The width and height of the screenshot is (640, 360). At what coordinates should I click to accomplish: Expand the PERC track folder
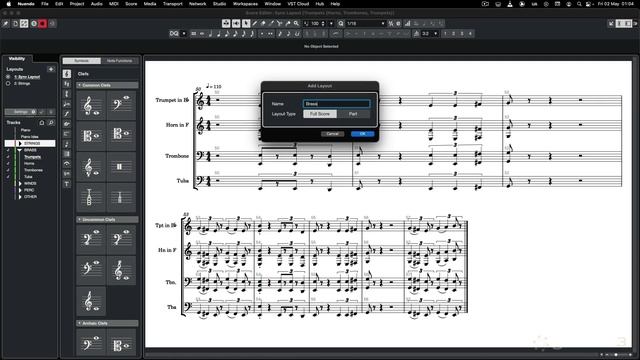pyautogui.click(x=20, y=190)
